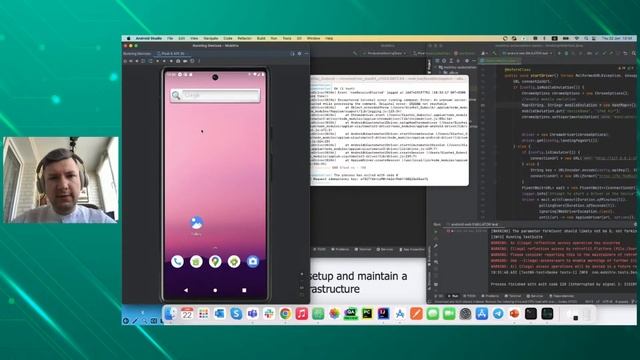
Task: Click the Google search bar on the emulator
Action: click(215, 95)
